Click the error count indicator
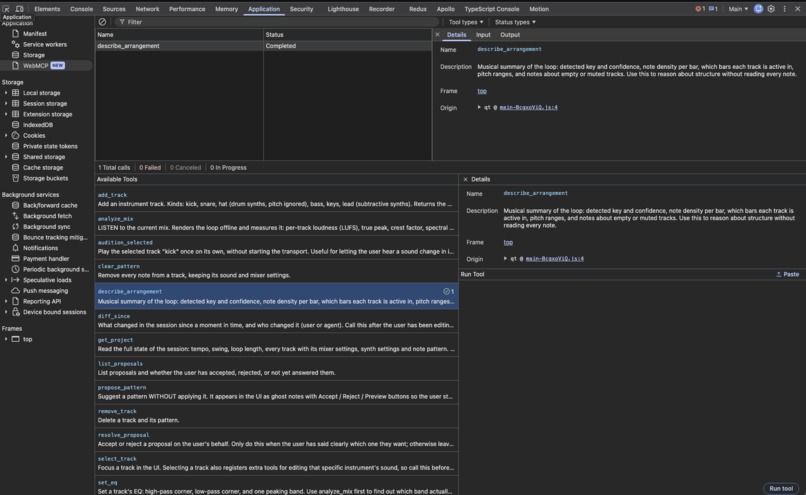806x495 pixels. 700,9
